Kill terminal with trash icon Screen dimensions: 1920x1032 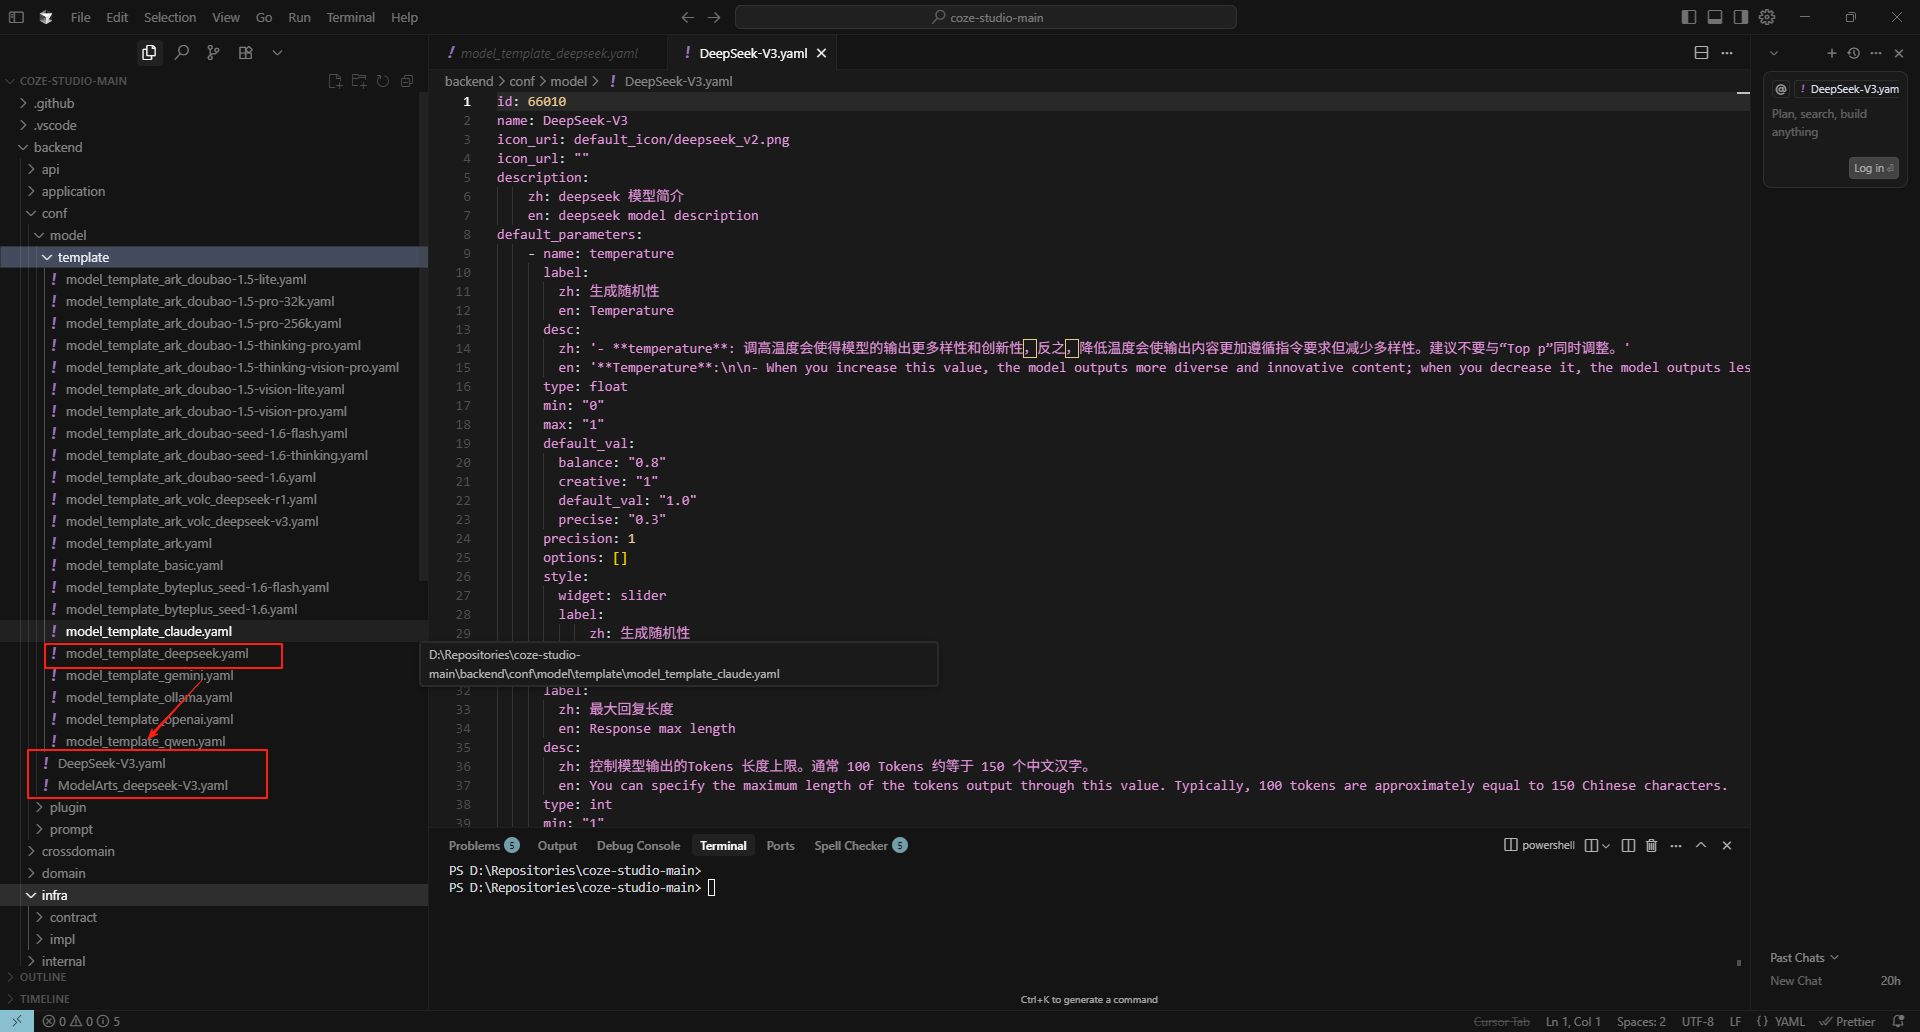(1651, 845)
